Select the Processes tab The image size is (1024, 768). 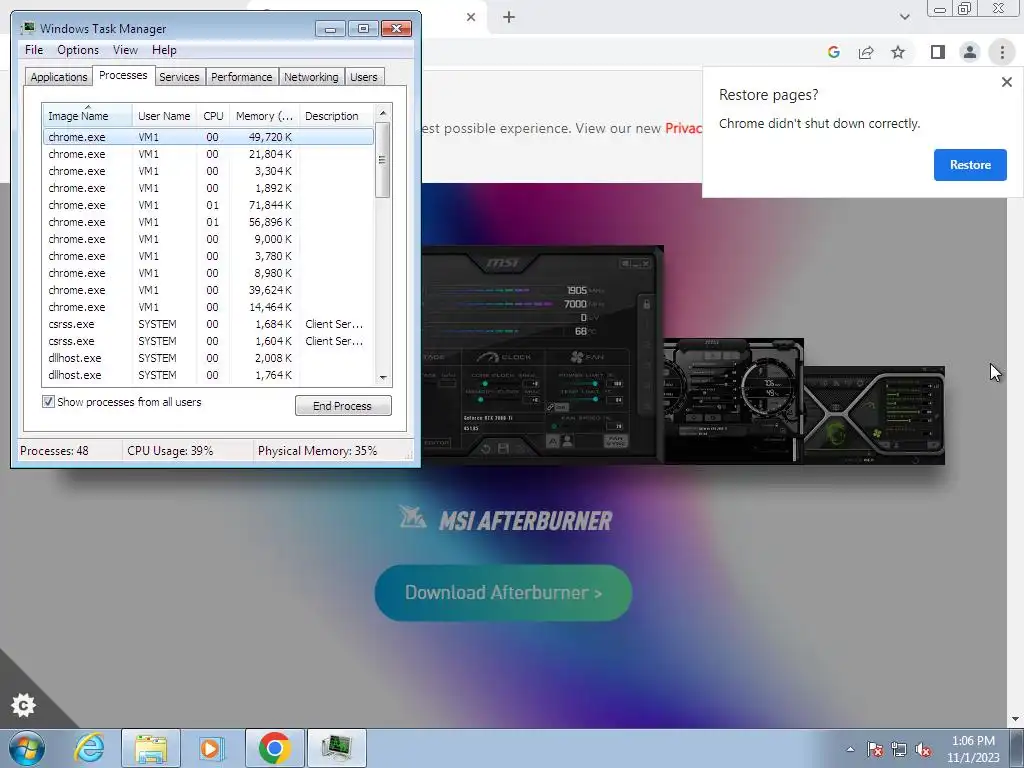pyautogui.click(x=123, y=75)
